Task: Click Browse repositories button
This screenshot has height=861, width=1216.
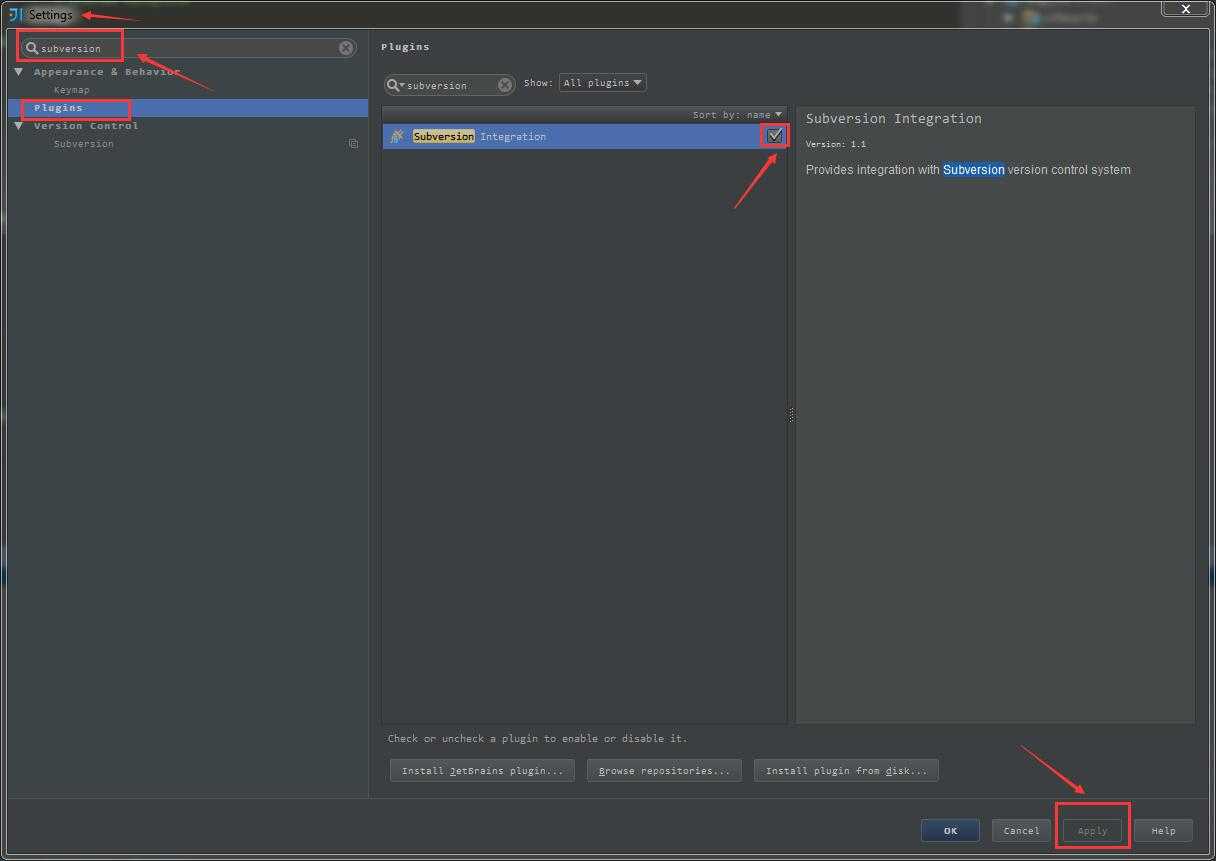Action: (x=664, y=770)
